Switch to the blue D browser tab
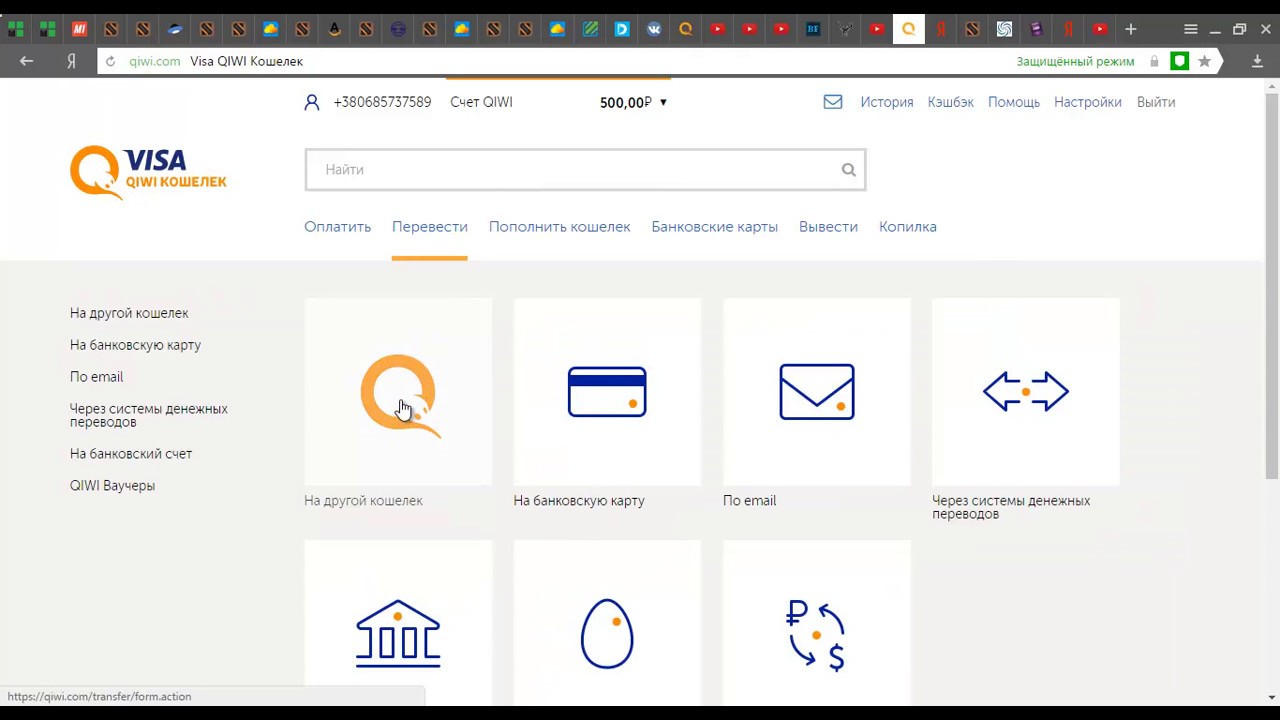 622,29
